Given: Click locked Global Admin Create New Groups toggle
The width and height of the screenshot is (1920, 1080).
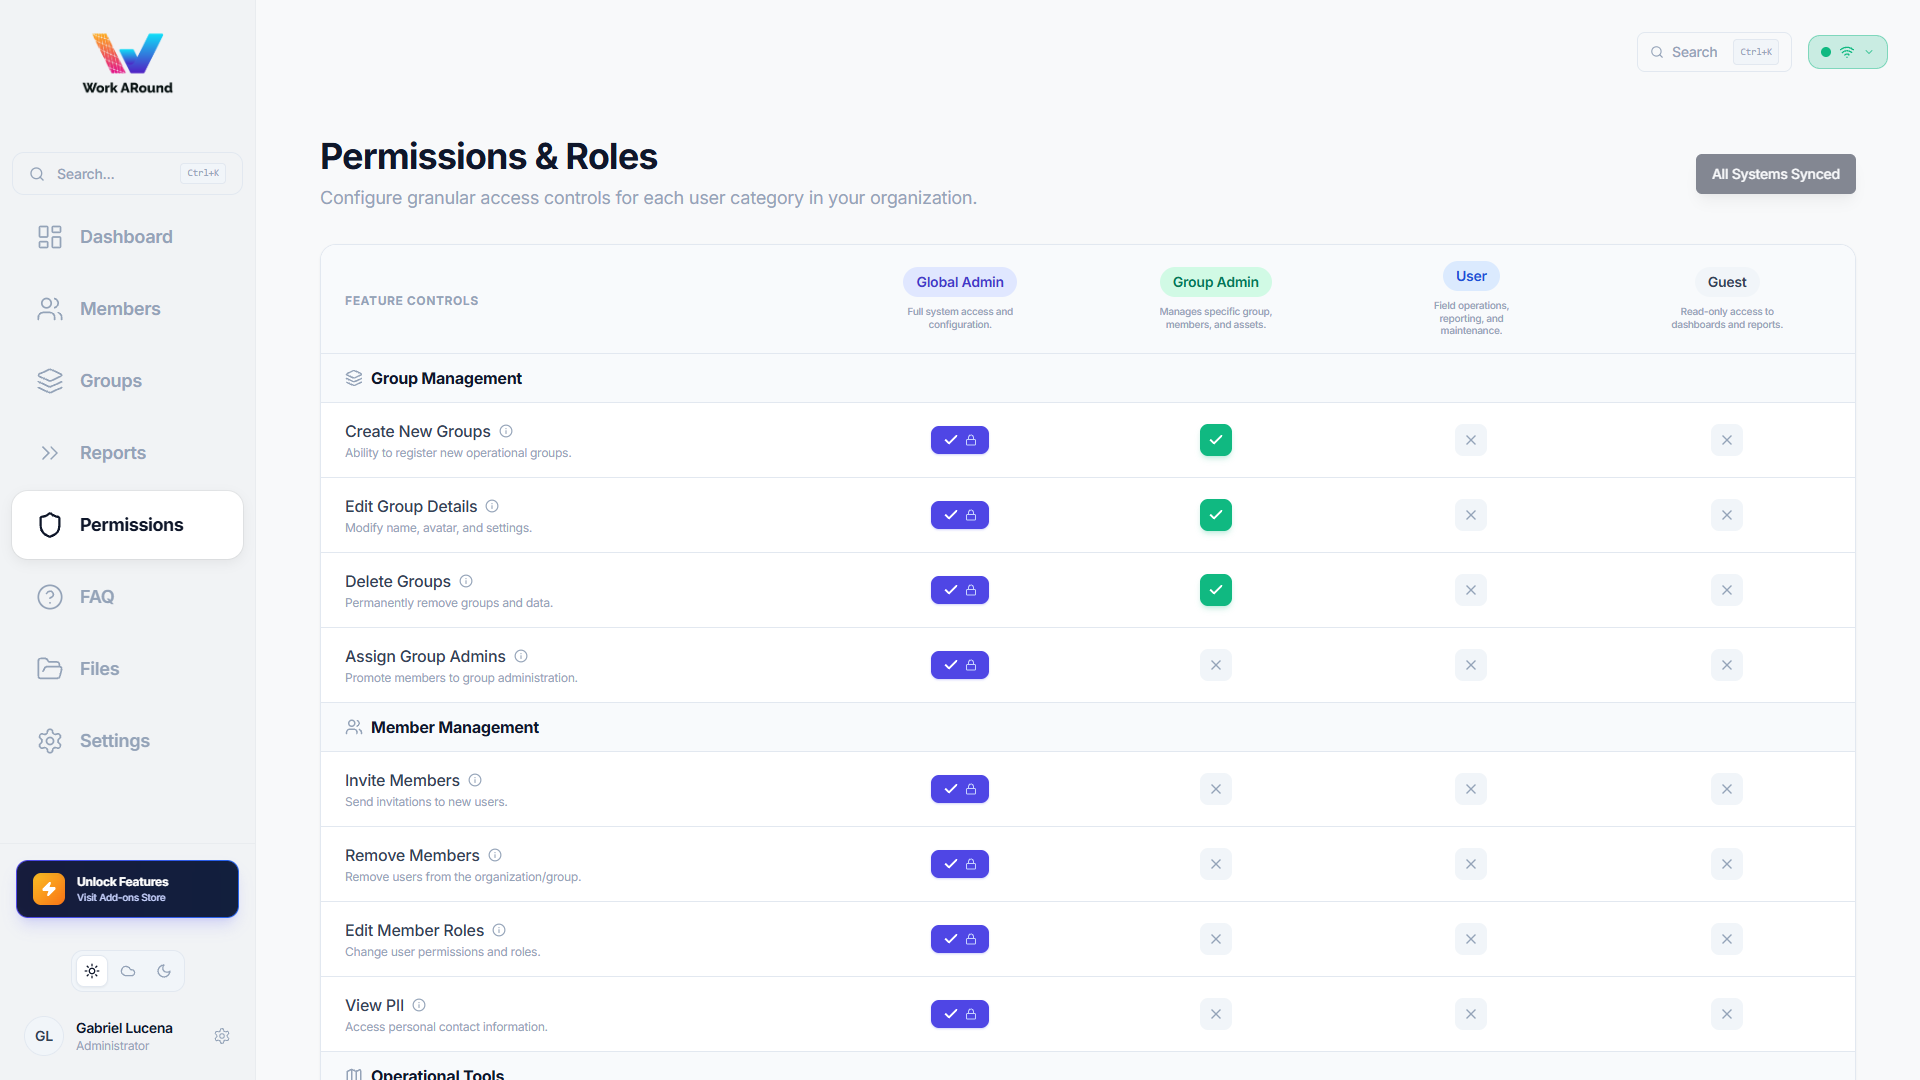Looking at the screenshot, I should (x=960, y=440).
